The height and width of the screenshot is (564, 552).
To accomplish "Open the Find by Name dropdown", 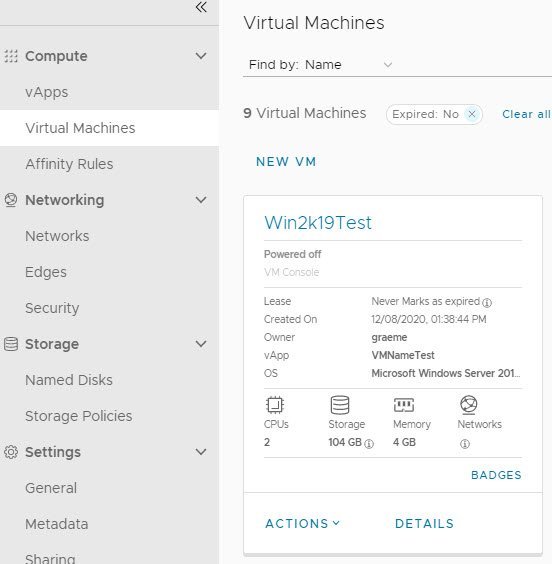I will pos(320,65).
